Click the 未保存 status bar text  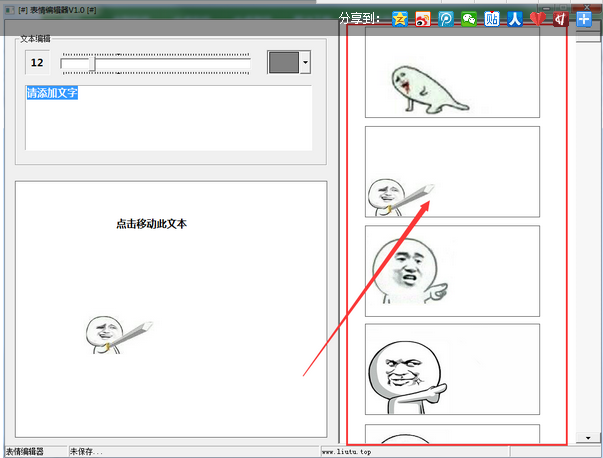(86, 451)
